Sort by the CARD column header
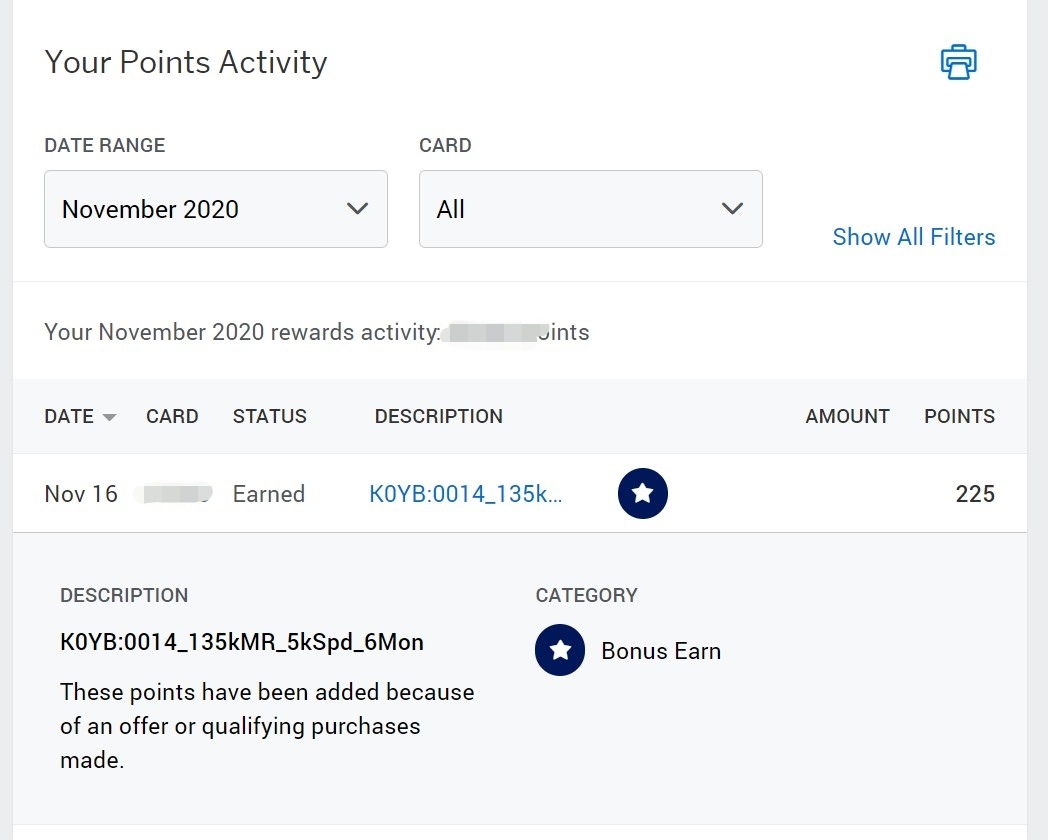Screen dimensions: 1048x840 tap(172, 416)
